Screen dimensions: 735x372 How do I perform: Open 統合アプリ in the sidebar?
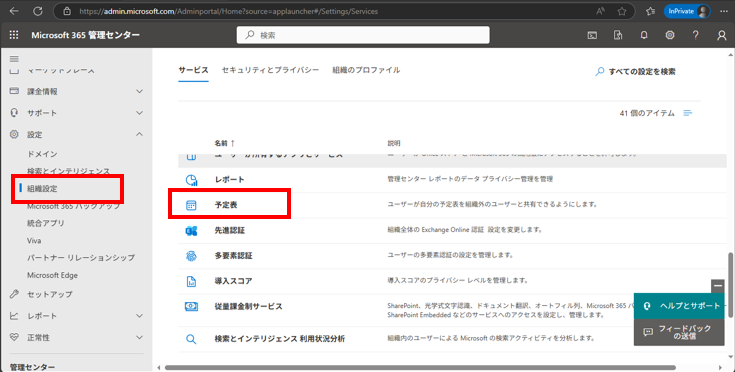[45, 223]
